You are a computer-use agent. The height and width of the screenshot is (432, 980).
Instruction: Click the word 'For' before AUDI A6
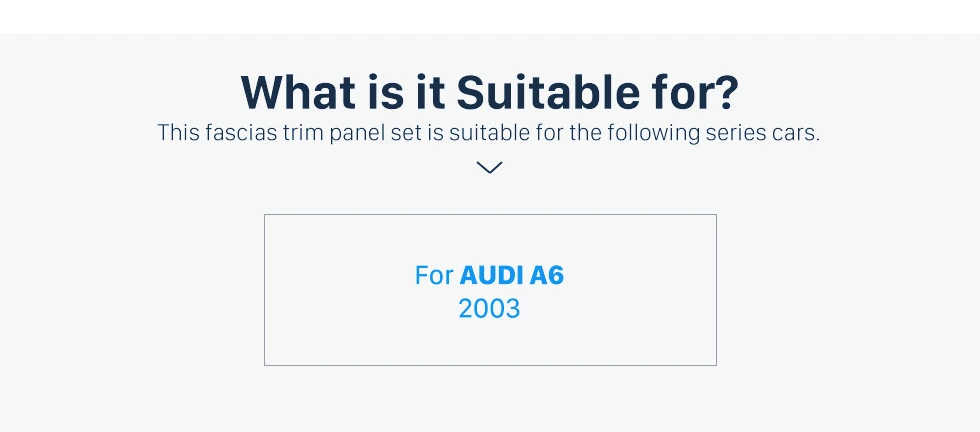click(x=434, y=276)
